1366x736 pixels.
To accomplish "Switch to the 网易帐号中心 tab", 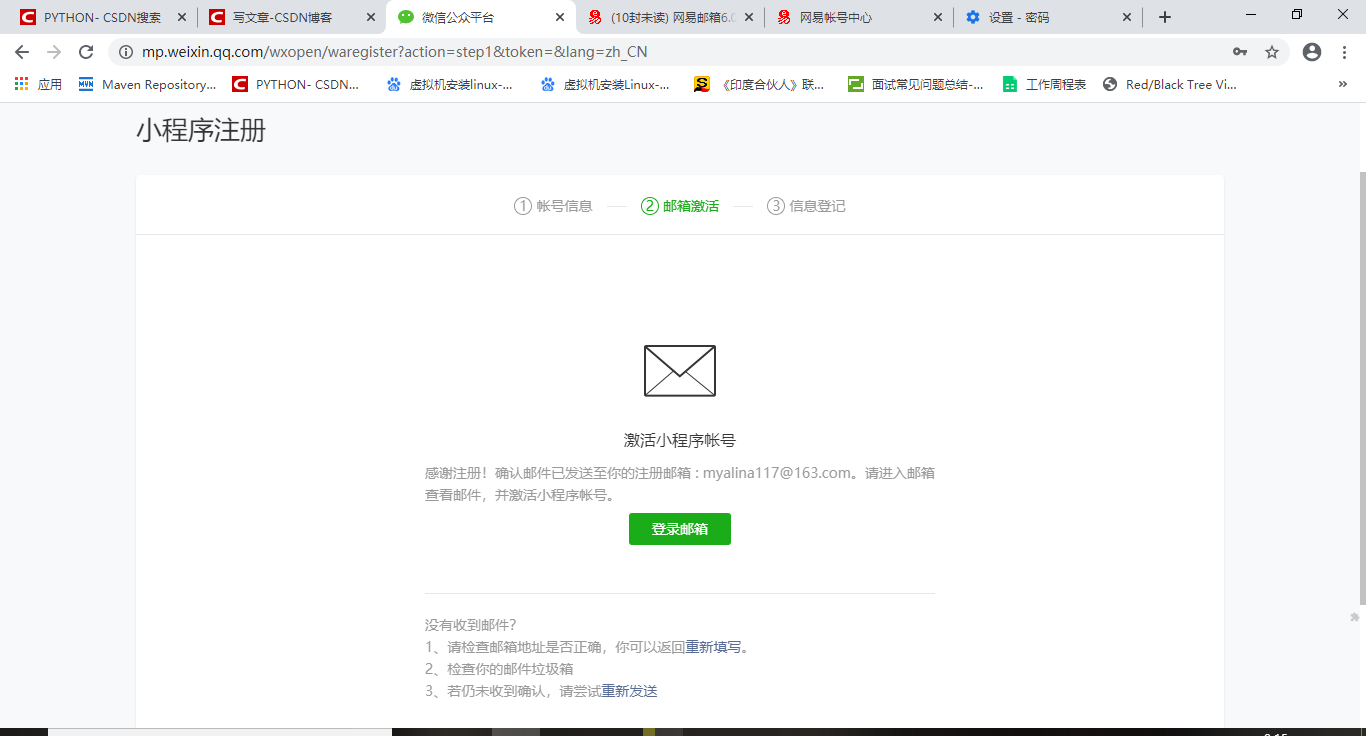I will (858, 17).
